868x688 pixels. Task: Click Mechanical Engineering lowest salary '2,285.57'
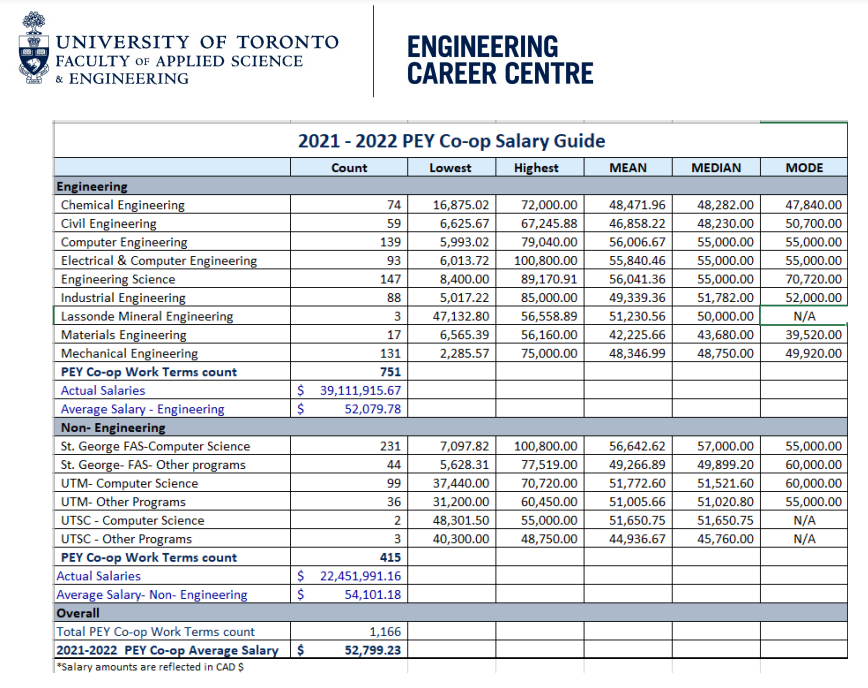click(x=464, y=353)
